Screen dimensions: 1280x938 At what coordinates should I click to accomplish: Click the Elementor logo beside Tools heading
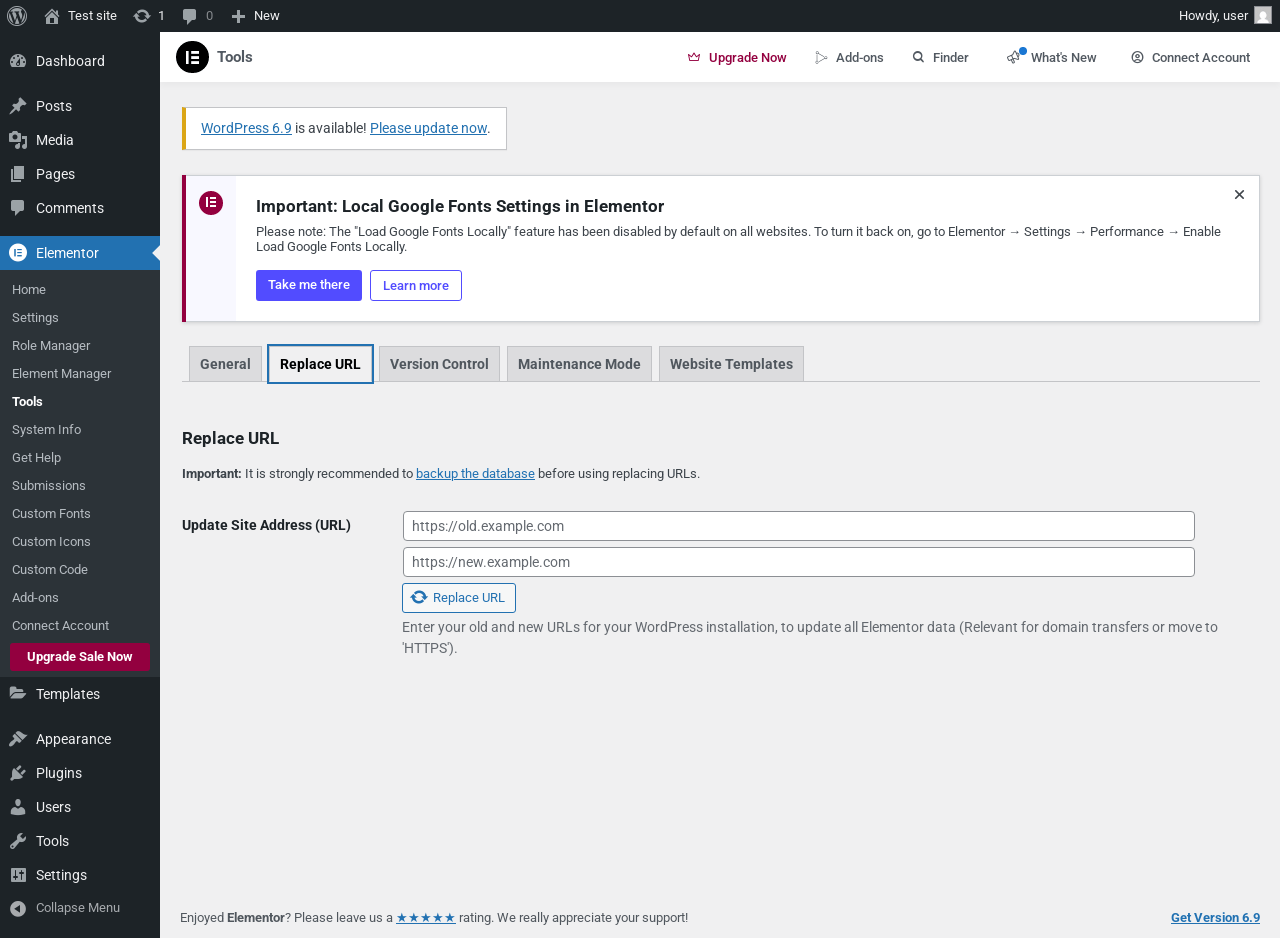coord(192,57)
